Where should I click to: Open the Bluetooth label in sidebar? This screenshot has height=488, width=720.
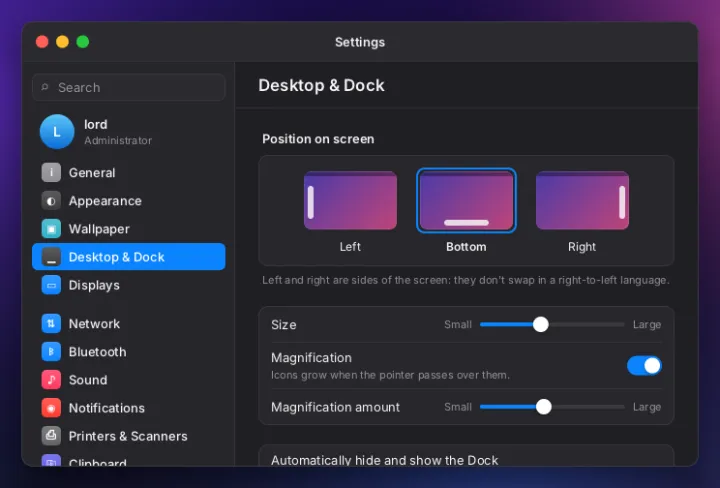(x=97, y=352)
